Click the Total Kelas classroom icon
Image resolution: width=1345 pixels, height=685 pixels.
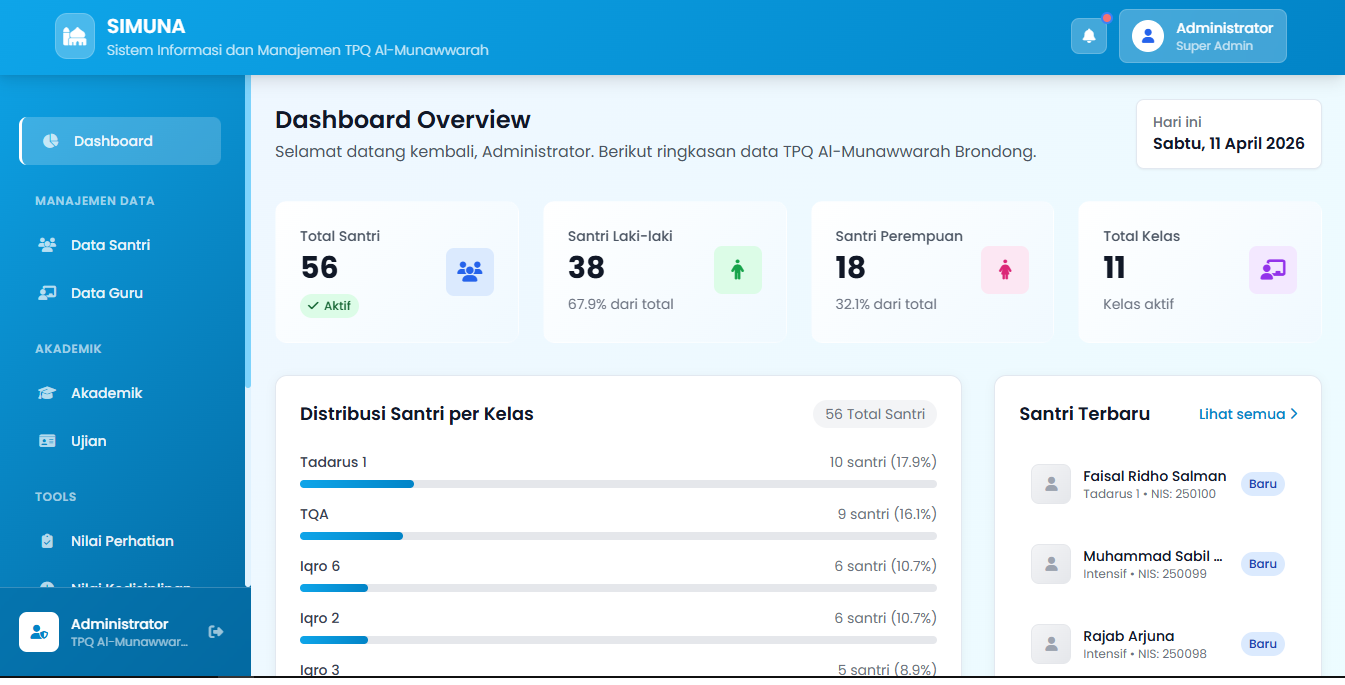1272,270
